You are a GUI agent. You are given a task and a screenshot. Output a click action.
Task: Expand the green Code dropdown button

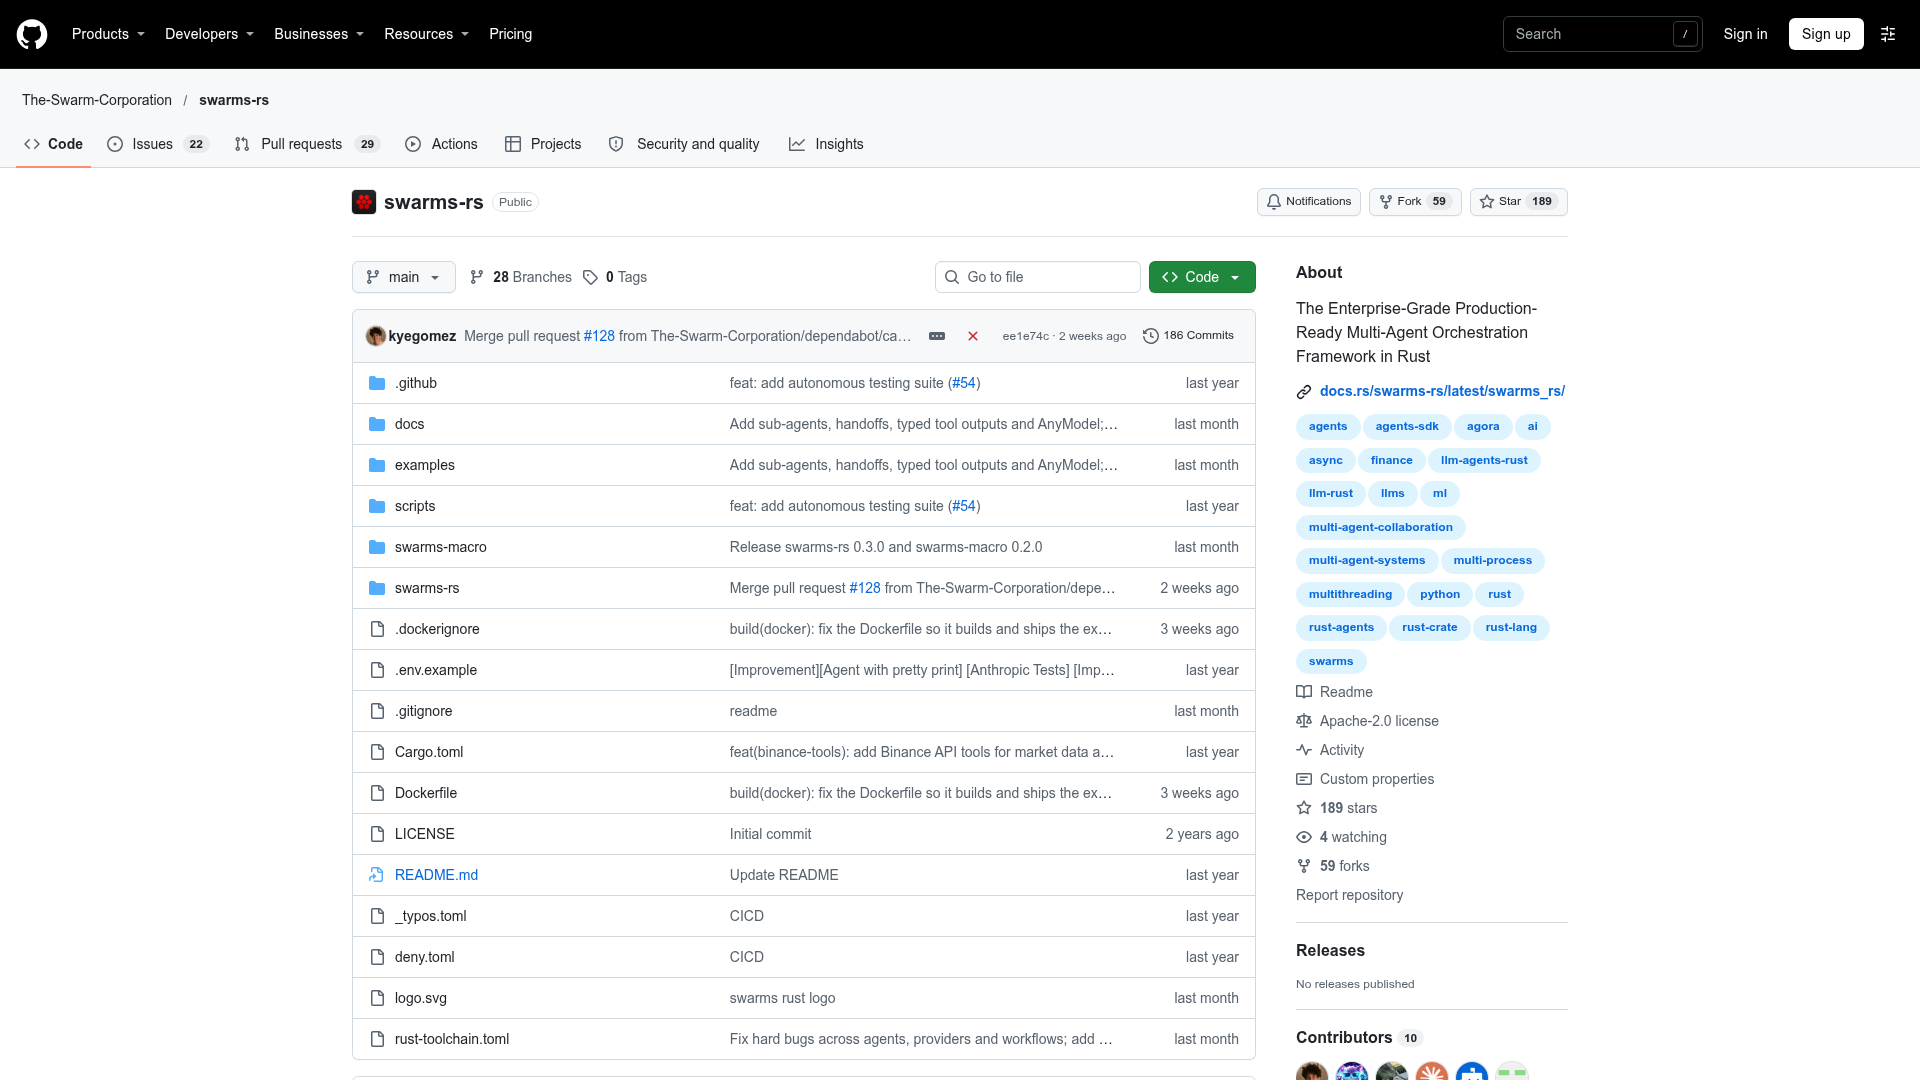click(1202, 277)
